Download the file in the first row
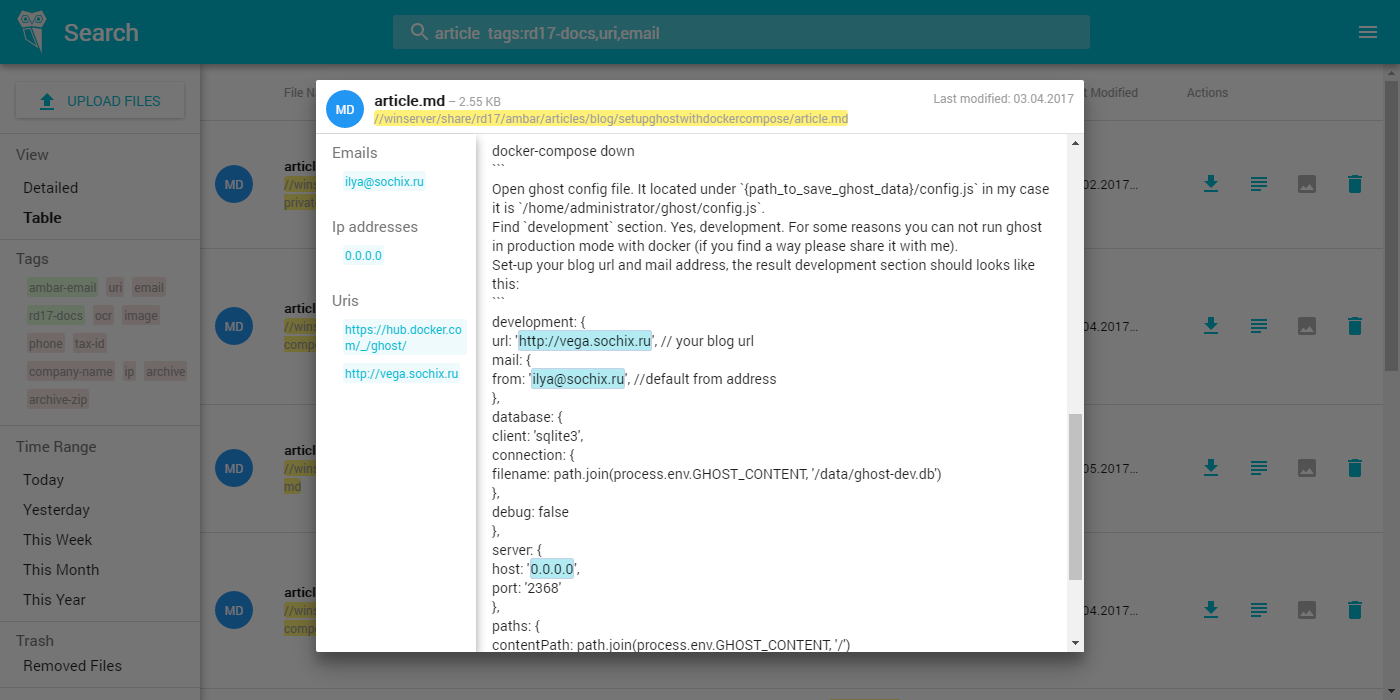The width and height of the screenshot is (1400, 700). tap(1210, 184)
